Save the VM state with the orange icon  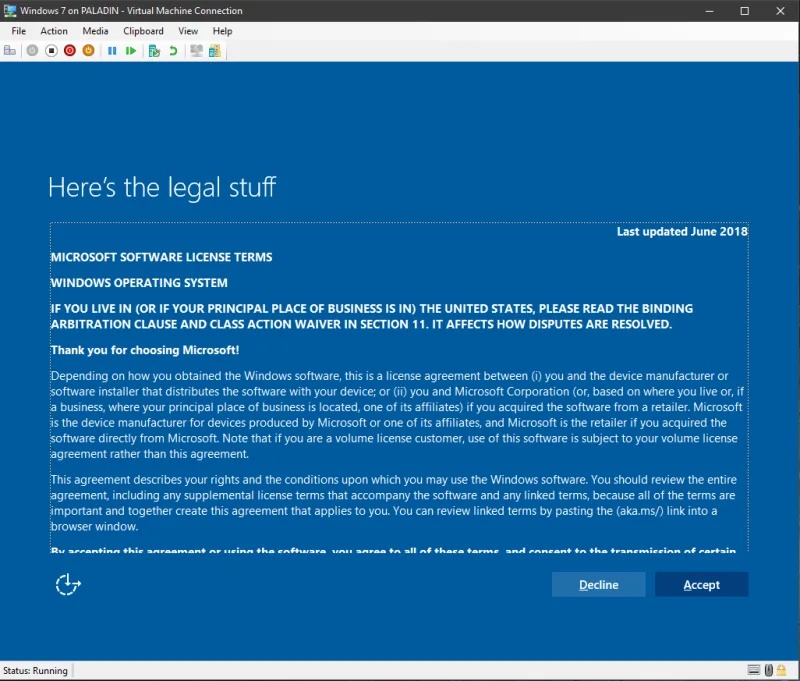point(88,51)
